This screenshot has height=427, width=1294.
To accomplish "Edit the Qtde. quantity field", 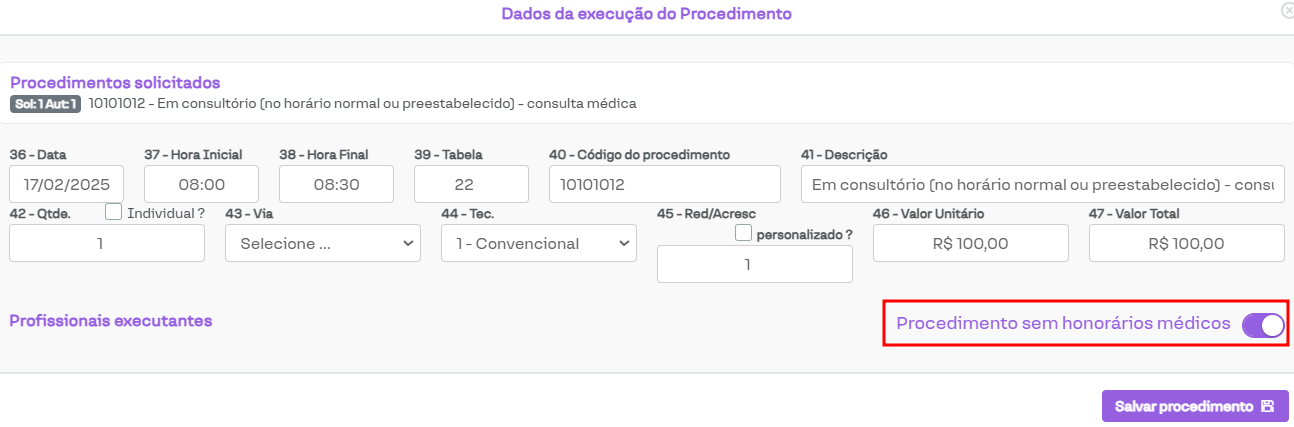I will point(107,243).
